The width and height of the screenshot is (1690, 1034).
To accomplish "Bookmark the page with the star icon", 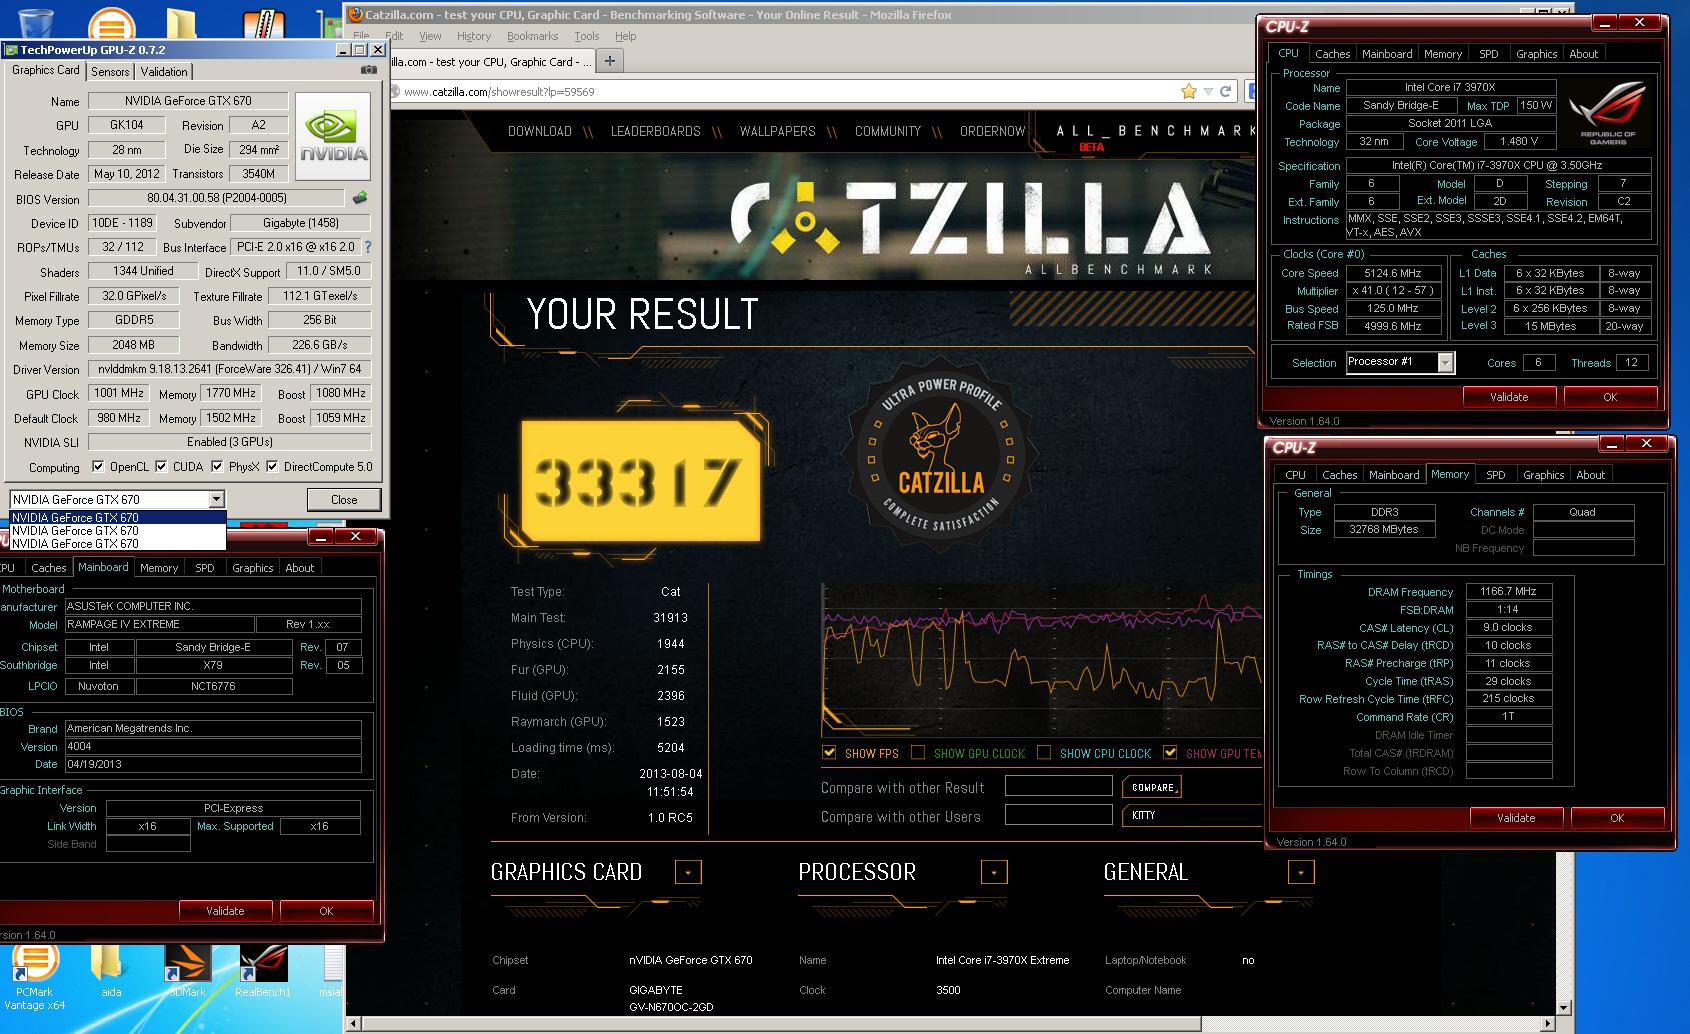I will [x=1189, y=91].
